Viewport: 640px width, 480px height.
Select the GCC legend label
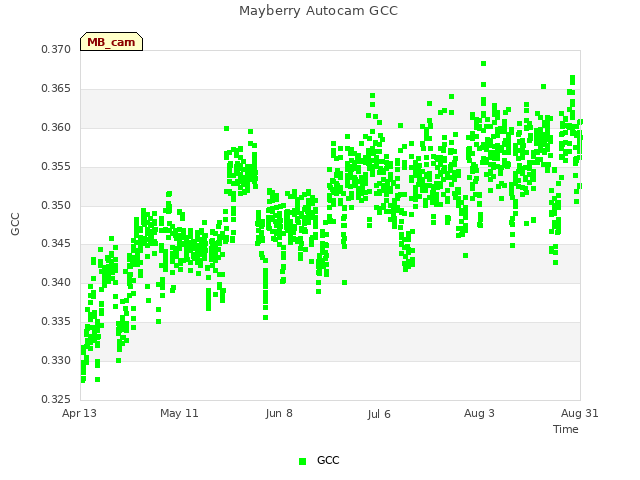pyautogui.click(x=328, y=460)
